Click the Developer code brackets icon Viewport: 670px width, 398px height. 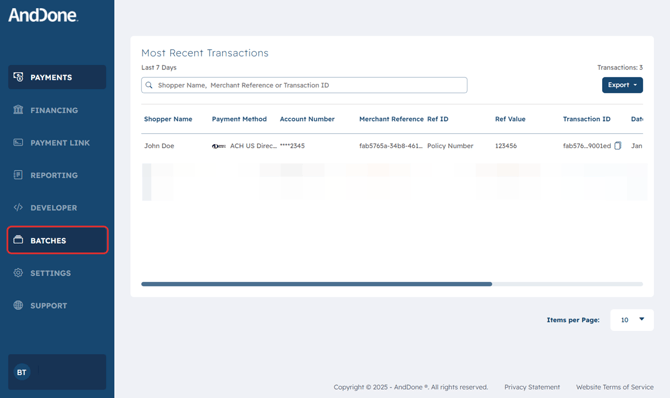coord(18,207)
